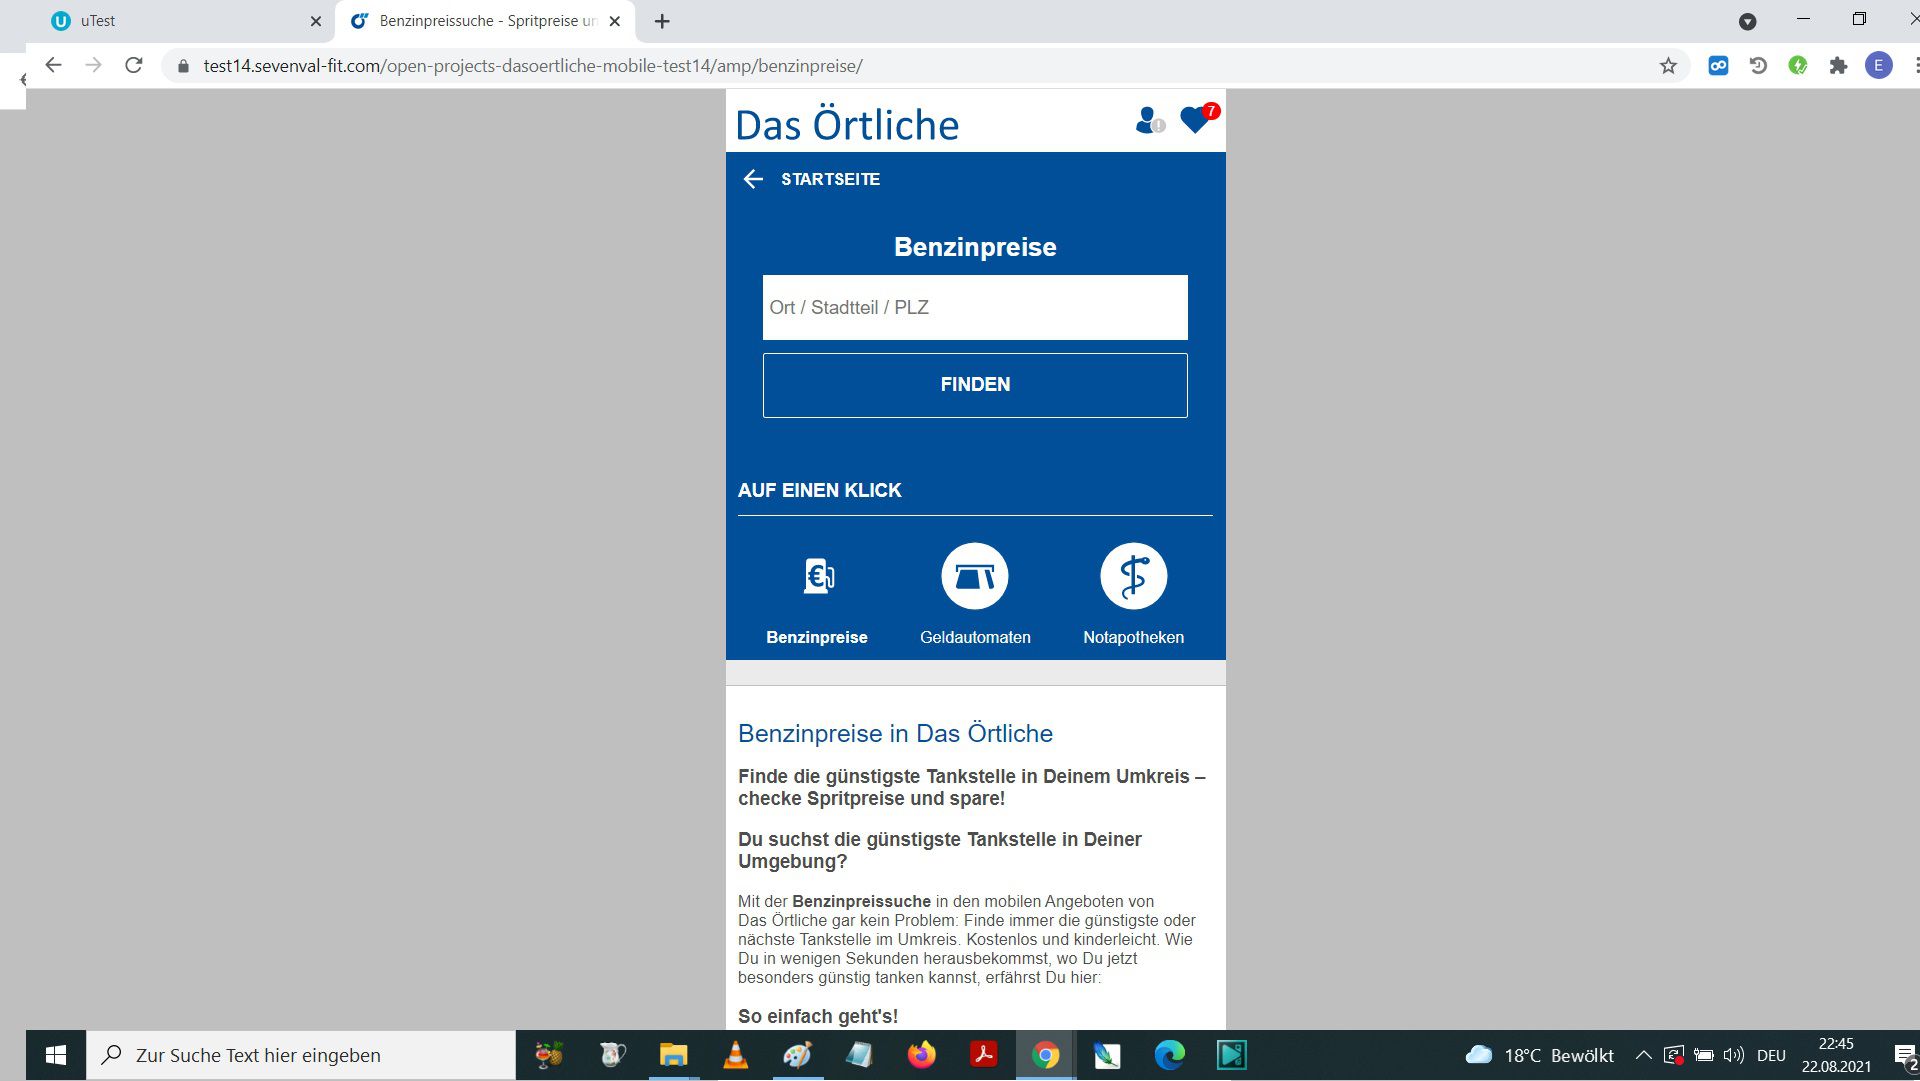Click the browser forward arrow

(94, 65)
